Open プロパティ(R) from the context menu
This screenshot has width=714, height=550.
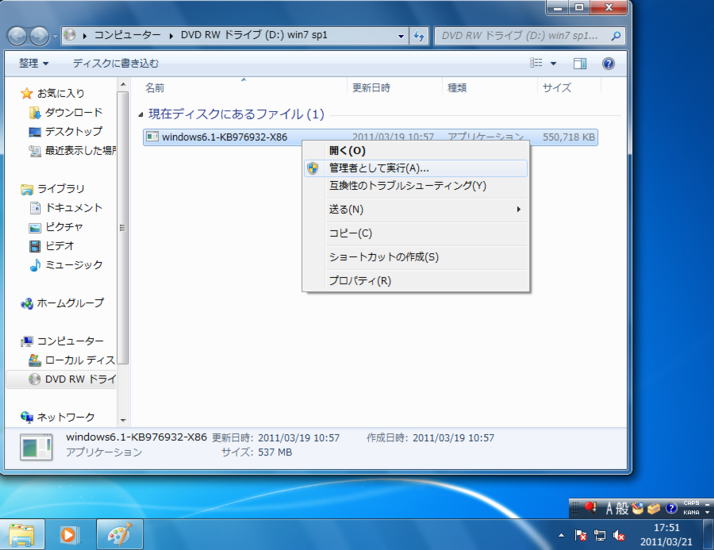416,280
